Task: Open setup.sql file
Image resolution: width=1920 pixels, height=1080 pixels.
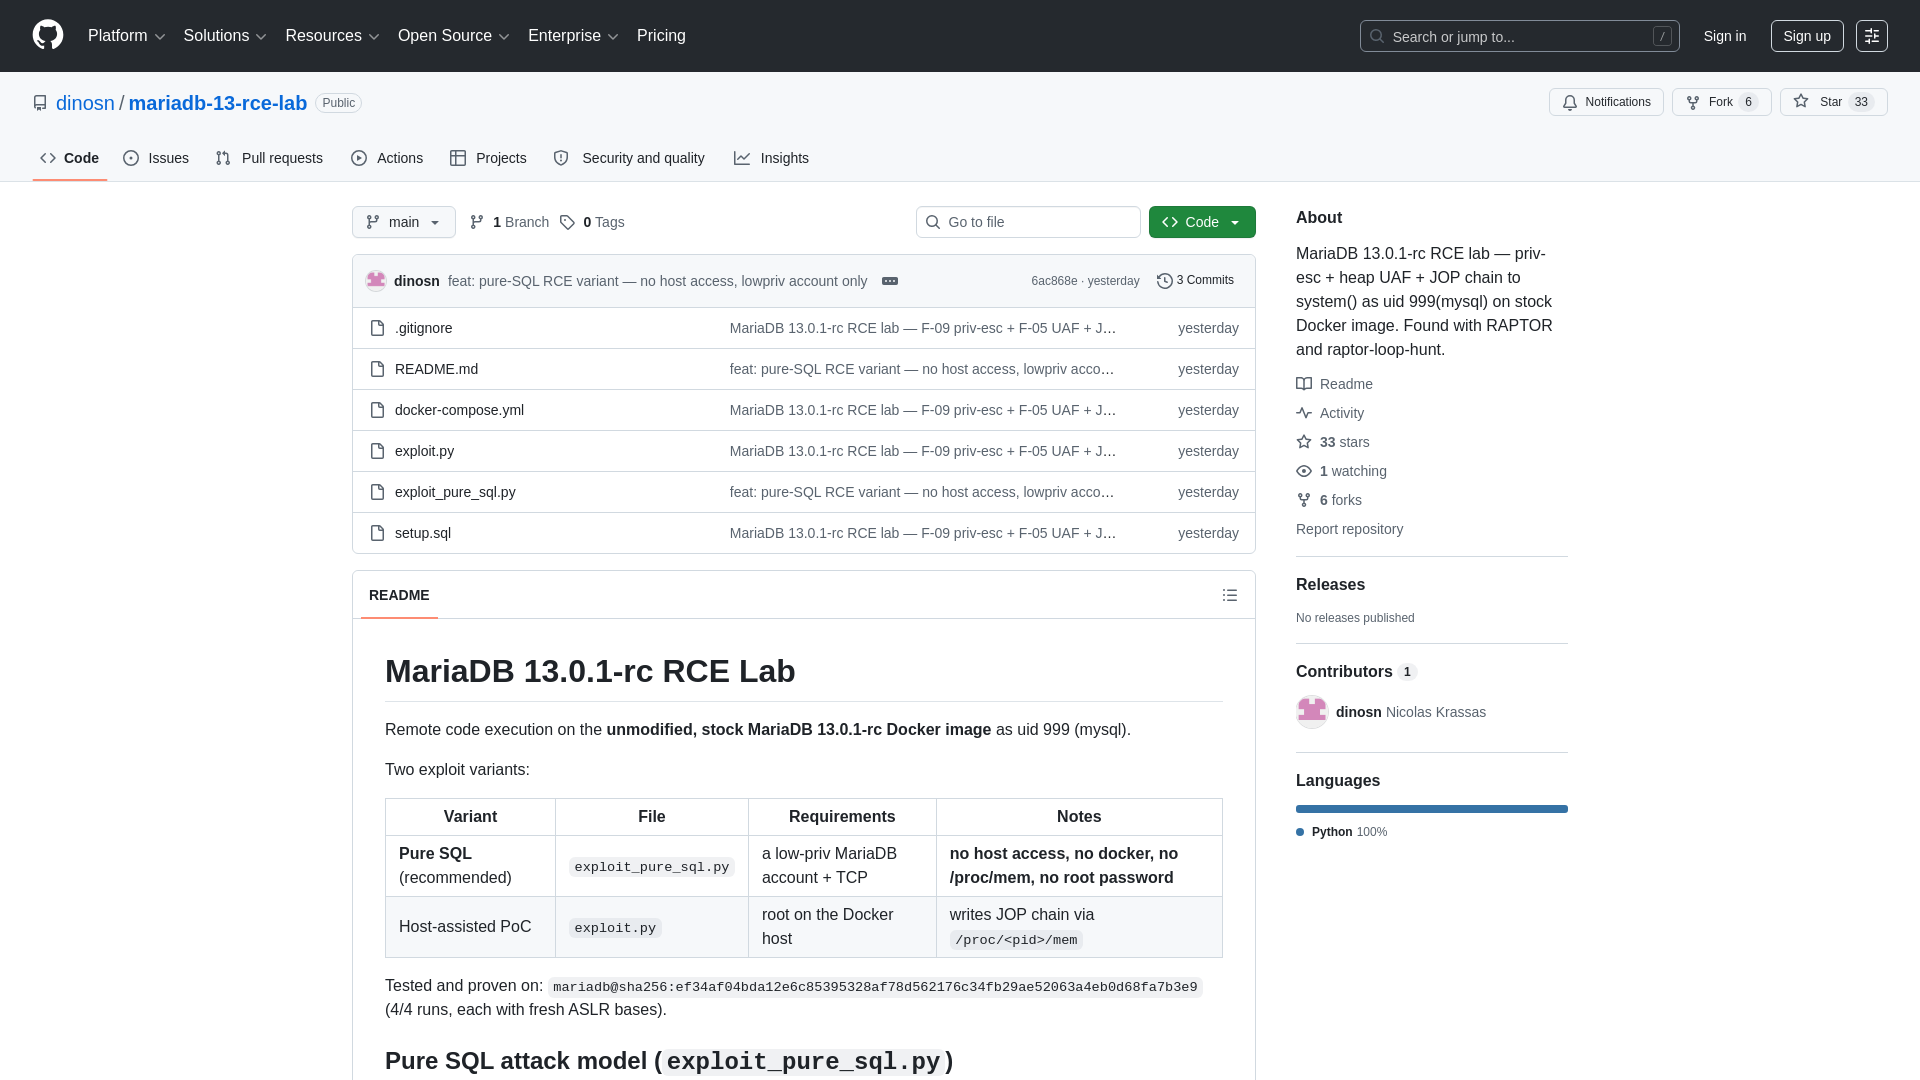Action: tap(423, 533)
